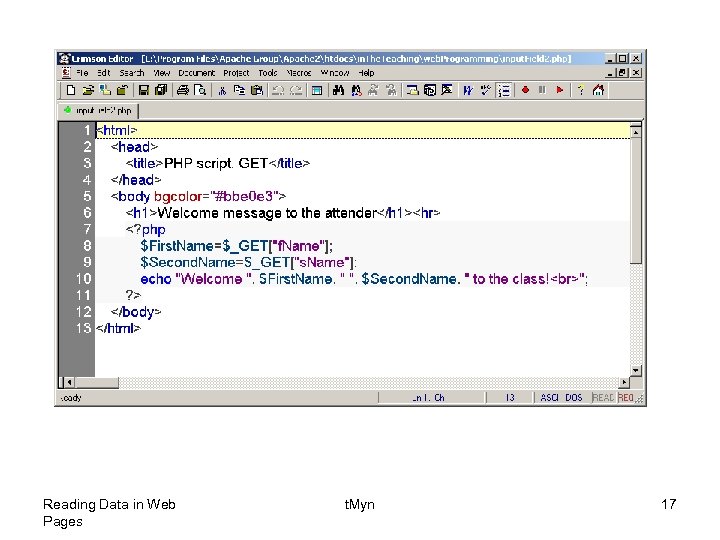Click the horizontal scrollbar right arrow
Image resolution: width=720 pixels, height=540 pixels.
click(624, 382)
